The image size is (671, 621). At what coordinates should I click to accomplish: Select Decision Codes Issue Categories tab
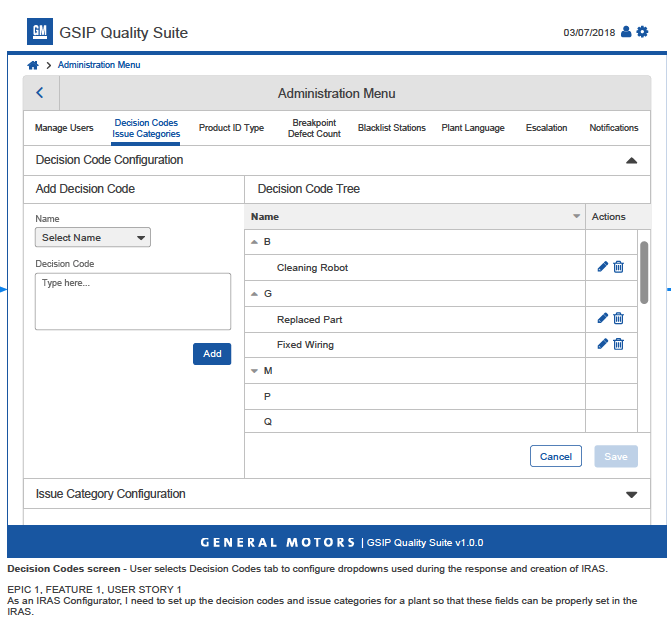(x=146, y=128)
